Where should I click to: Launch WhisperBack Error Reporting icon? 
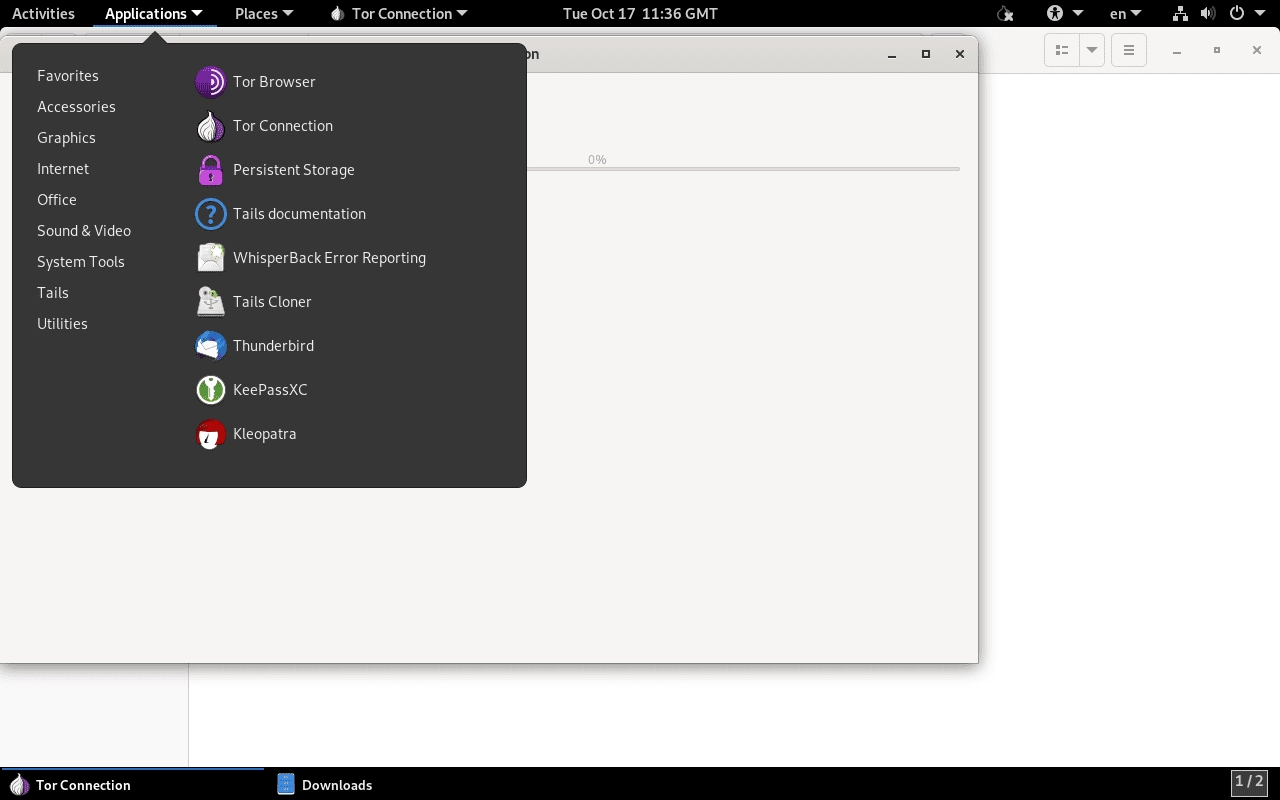pos(210,258)
